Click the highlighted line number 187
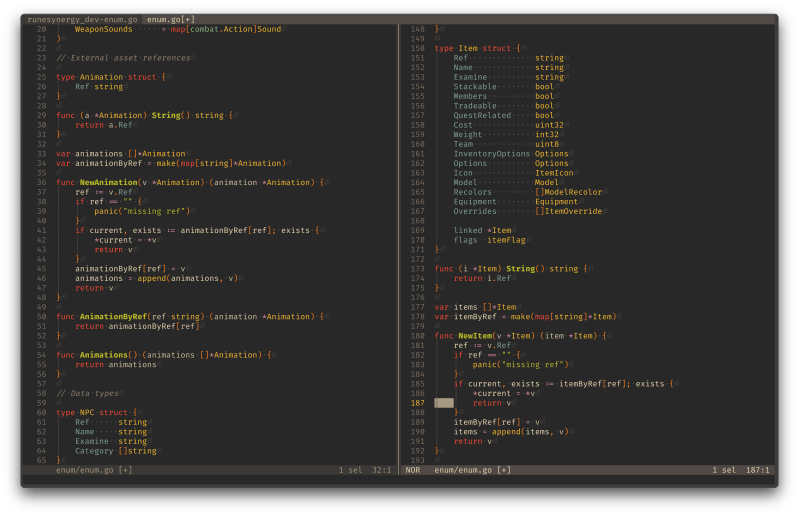This screenshot has width=799, height=515. pos(418,403)
